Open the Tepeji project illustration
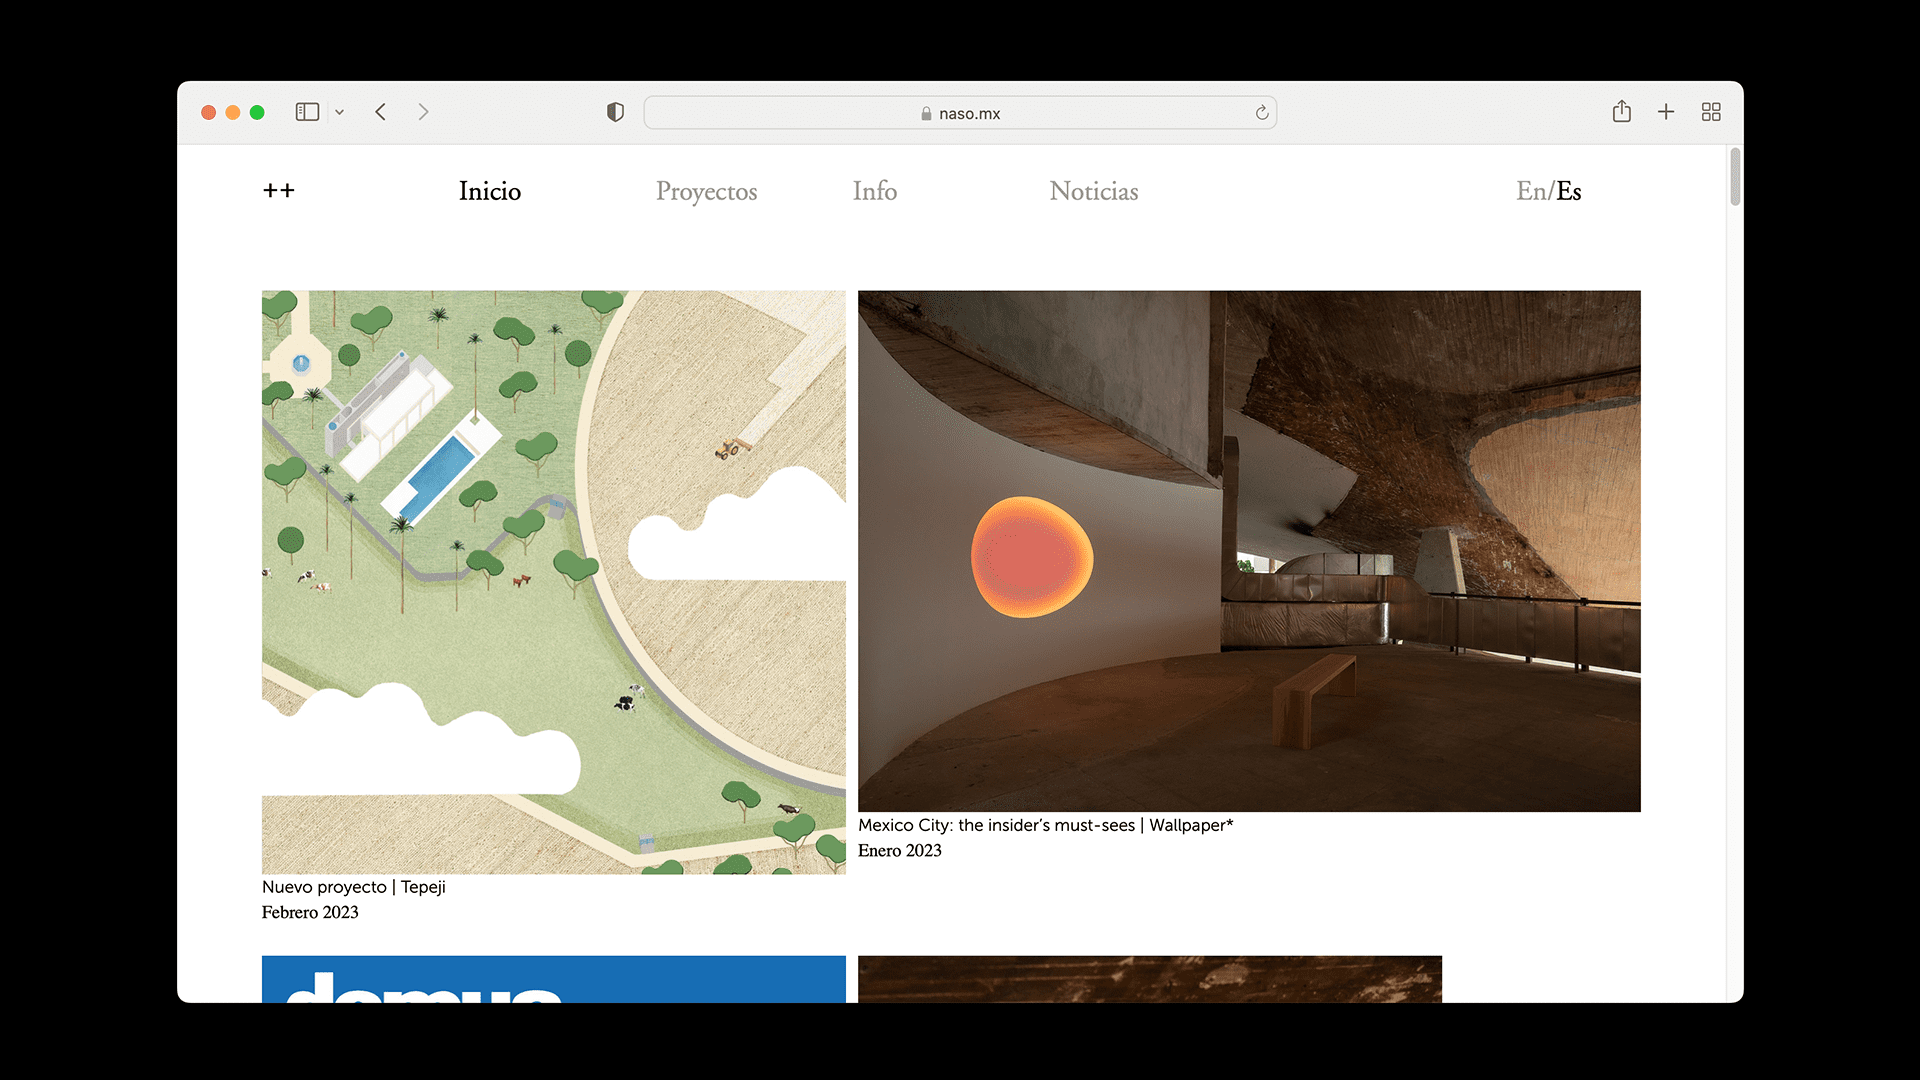The width and height of the screenshot is (1920, 1080). pyautogui.click(x=553, y=582)
